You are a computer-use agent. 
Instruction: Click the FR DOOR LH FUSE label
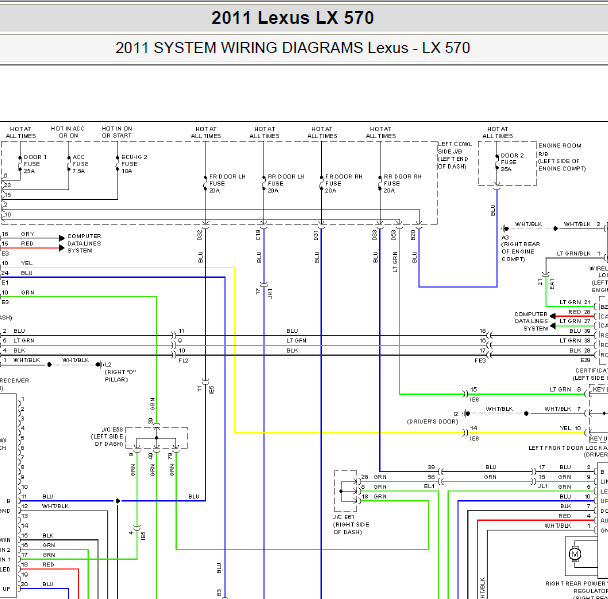click(x=227, y=183)
